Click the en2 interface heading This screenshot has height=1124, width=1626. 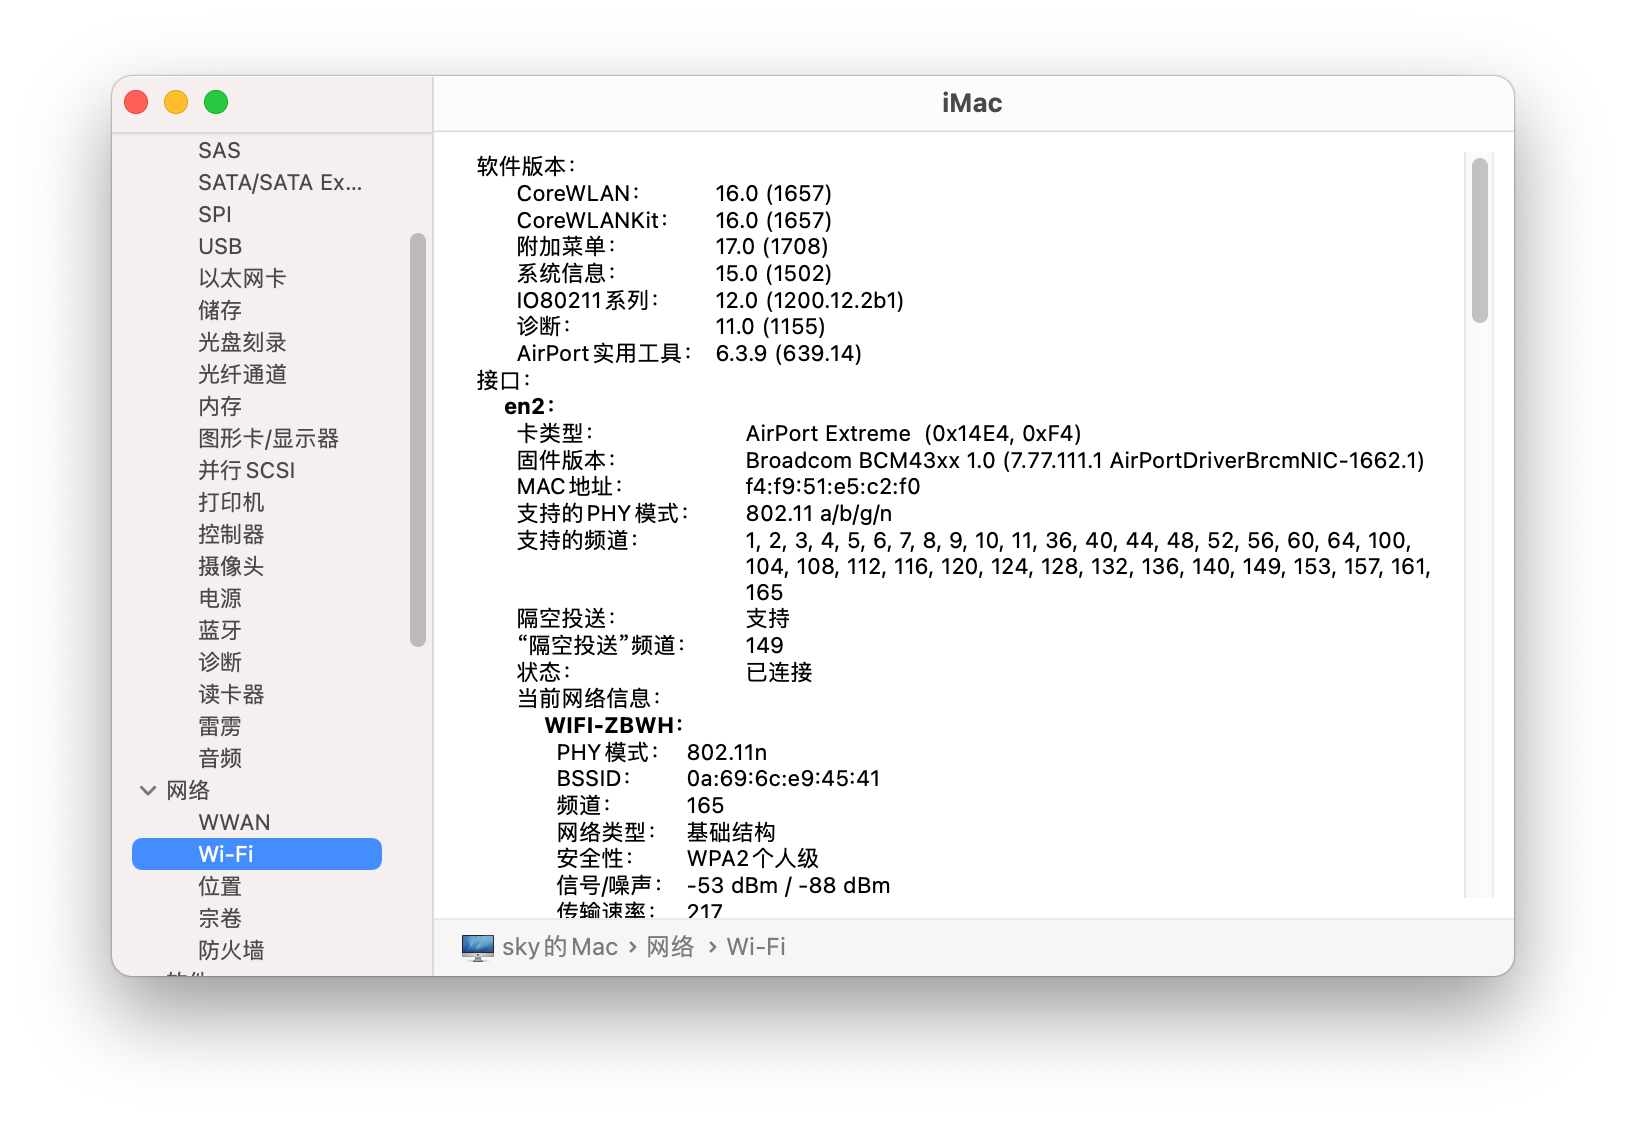[x=529, y=407]
